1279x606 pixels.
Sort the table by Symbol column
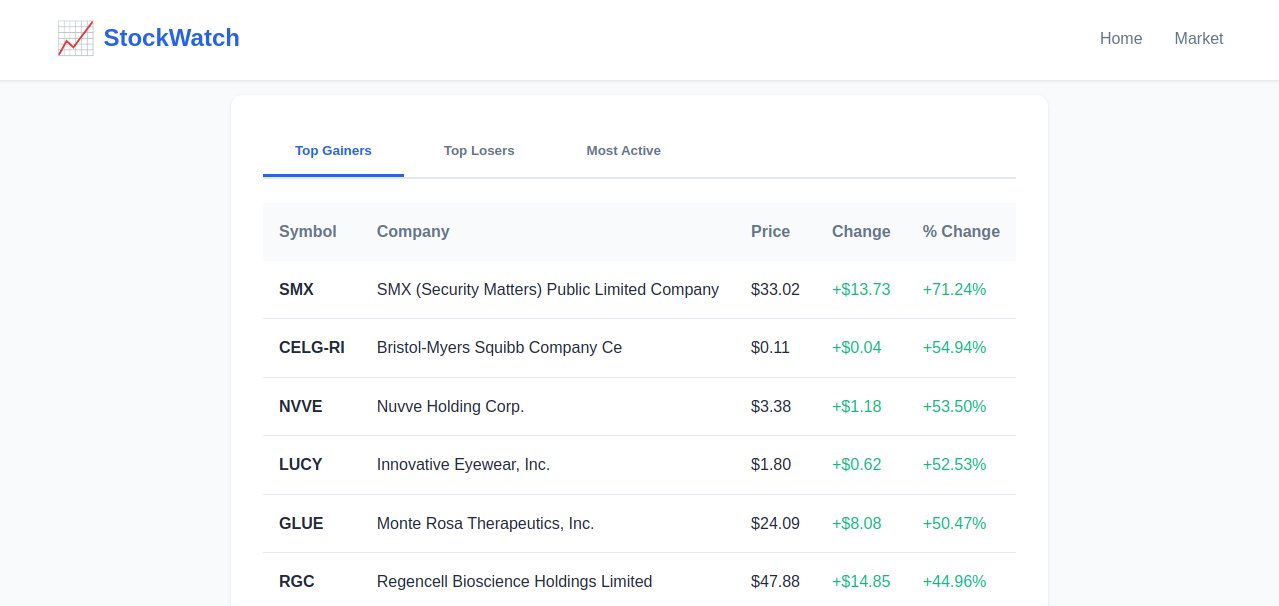(x=307, y=231)
